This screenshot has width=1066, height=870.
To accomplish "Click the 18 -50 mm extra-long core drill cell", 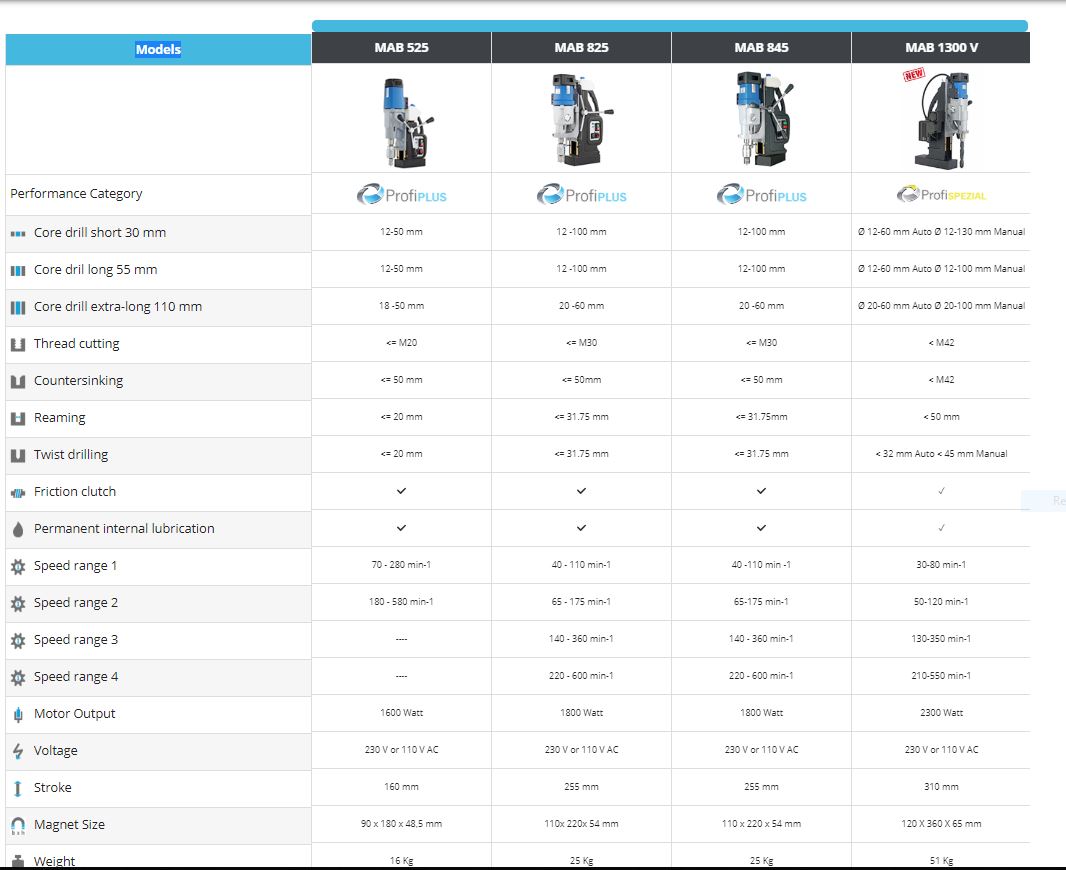I will pyautogui.click(x=401, y=306).
